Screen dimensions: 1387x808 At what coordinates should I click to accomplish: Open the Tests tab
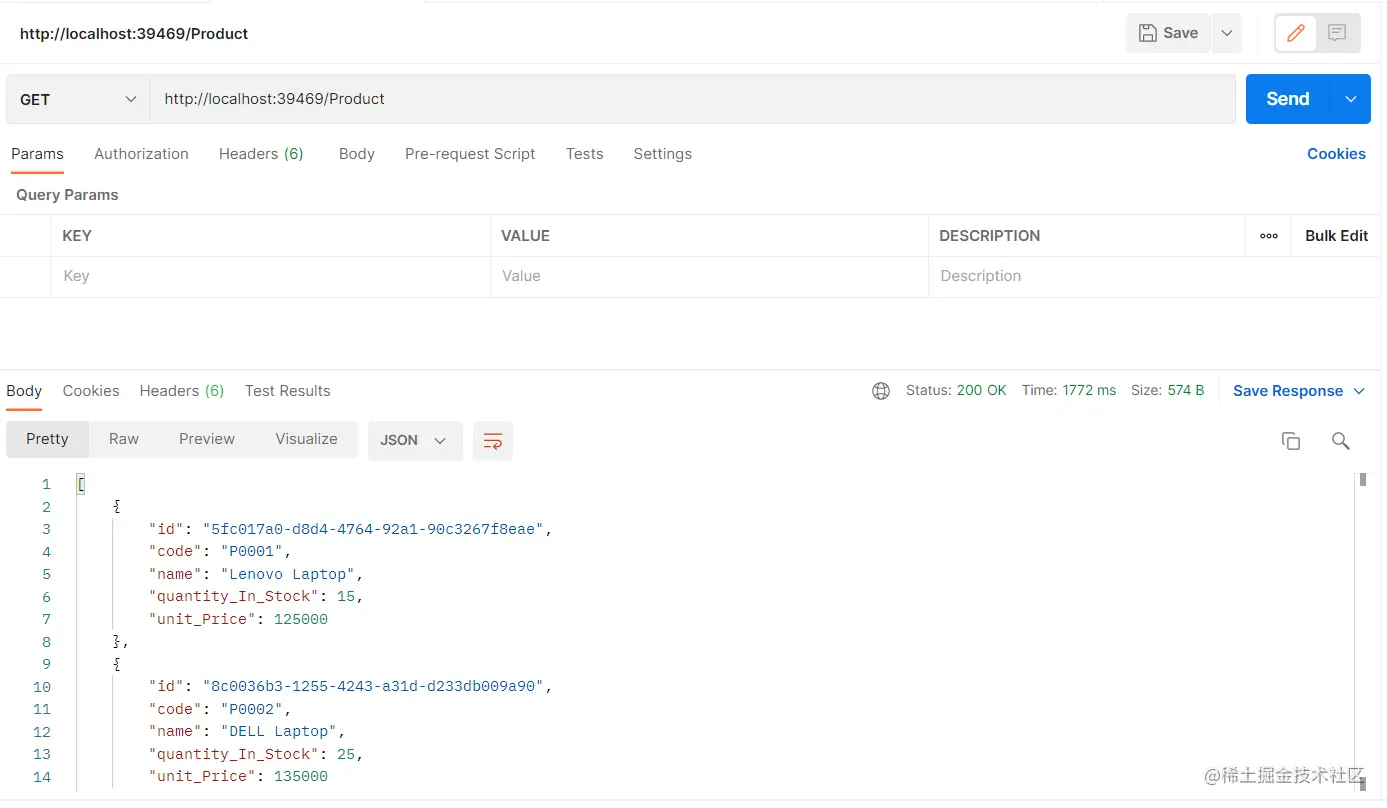click(585, 154)
